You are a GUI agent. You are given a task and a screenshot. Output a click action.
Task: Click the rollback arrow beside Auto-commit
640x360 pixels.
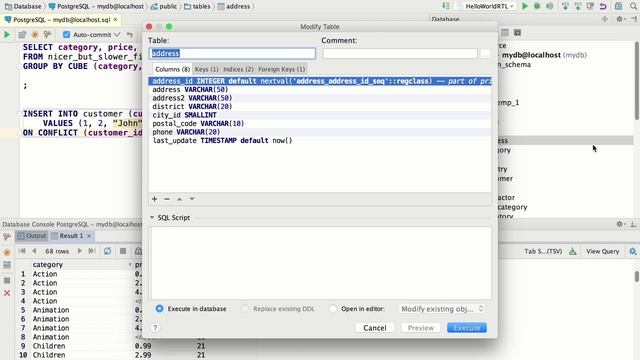tap(129, 35)
